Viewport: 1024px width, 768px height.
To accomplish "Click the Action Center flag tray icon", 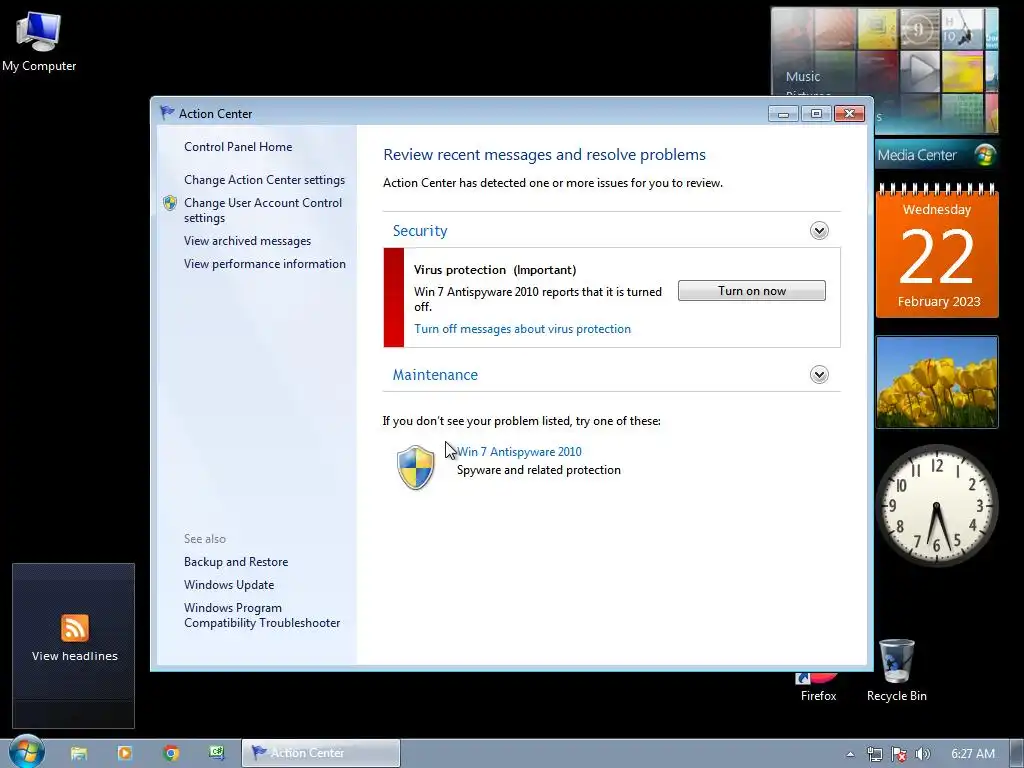I will pos(899,754).
